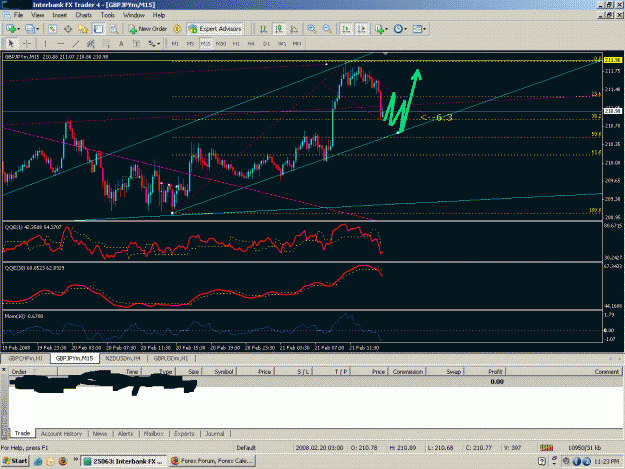Expand the Templates dropdown arrow
Viewport: 625px width, 469px height.
point(425,29)
